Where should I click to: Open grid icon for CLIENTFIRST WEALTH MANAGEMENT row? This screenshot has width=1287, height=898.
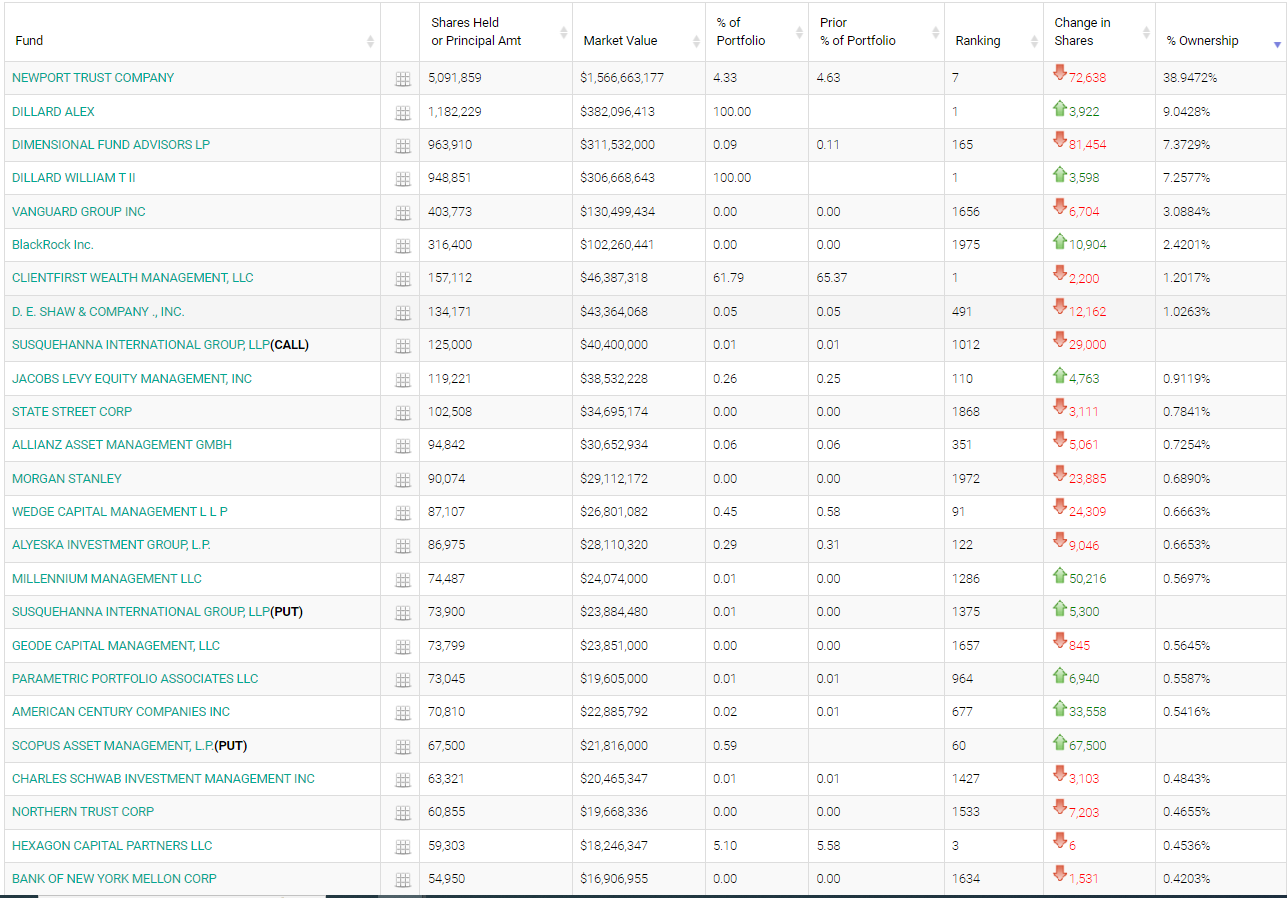pos(403,279)
